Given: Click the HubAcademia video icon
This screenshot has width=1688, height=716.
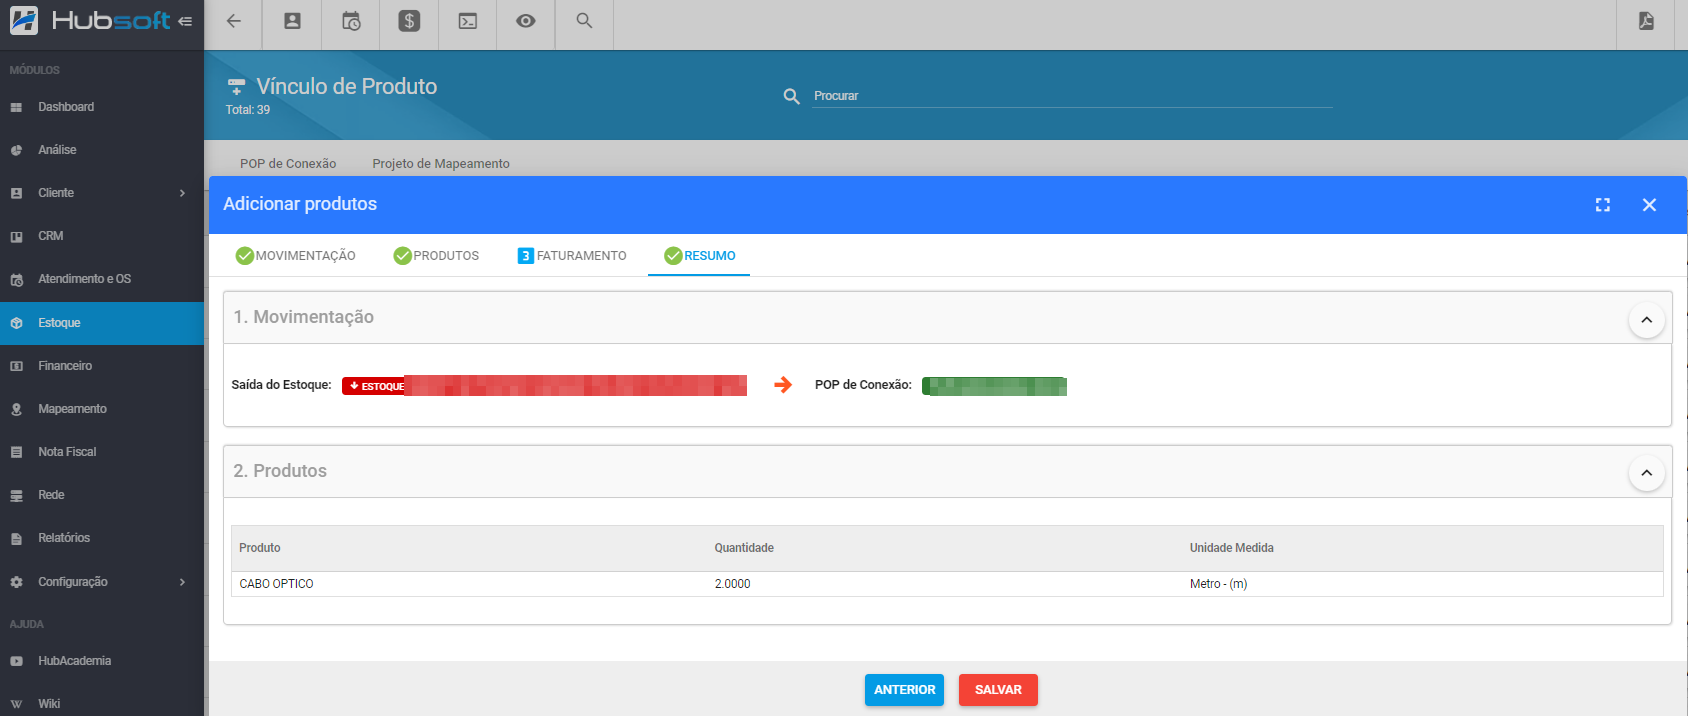Looking at the screenshot, I should [x=16, y=661].
